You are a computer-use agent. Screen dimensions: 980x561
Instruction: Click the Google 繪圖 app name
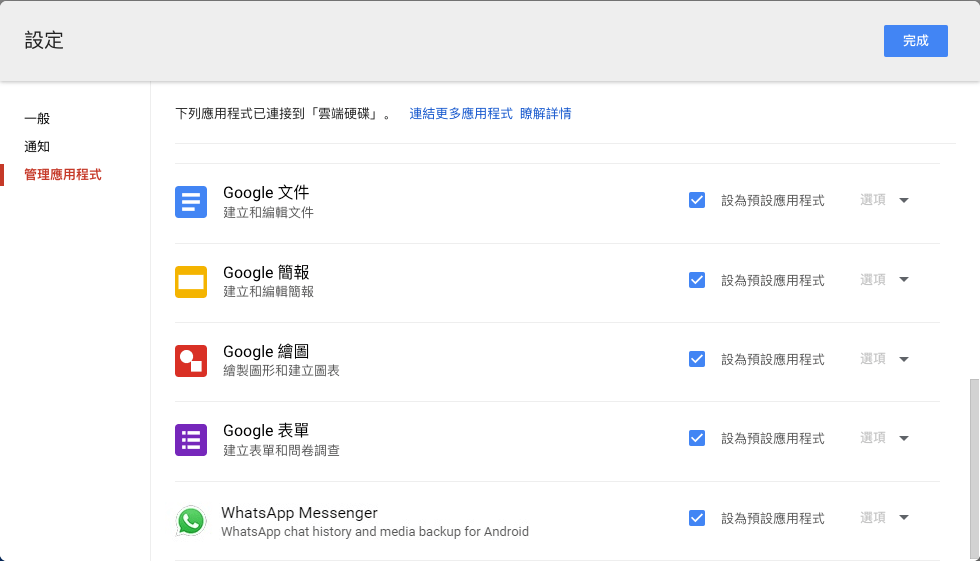(x=266, y=351)
